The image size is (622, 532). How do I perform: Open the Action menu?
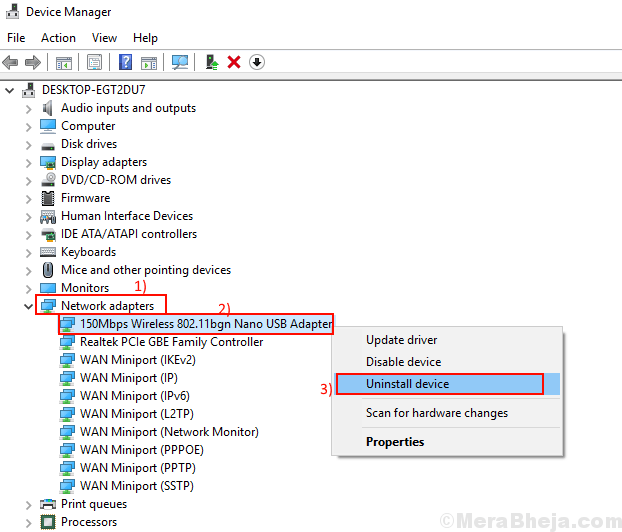coord(58,38)
